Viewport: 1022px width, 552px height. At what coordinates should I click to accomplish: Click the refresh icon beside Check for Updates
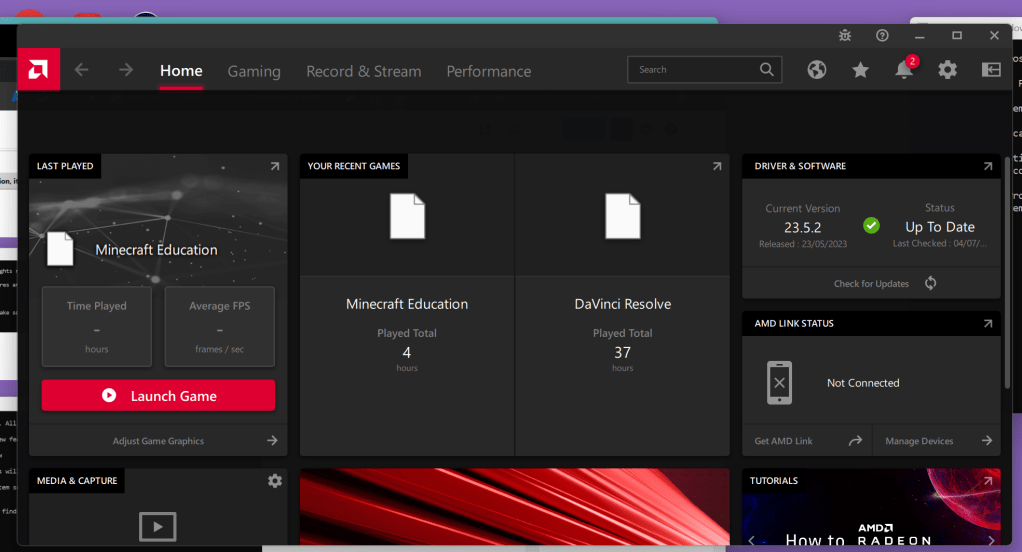click(x=930, y=283)
